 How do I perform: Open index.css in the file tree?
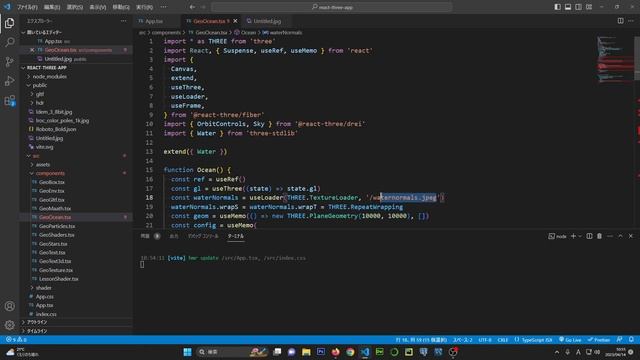tap(76, 314)
